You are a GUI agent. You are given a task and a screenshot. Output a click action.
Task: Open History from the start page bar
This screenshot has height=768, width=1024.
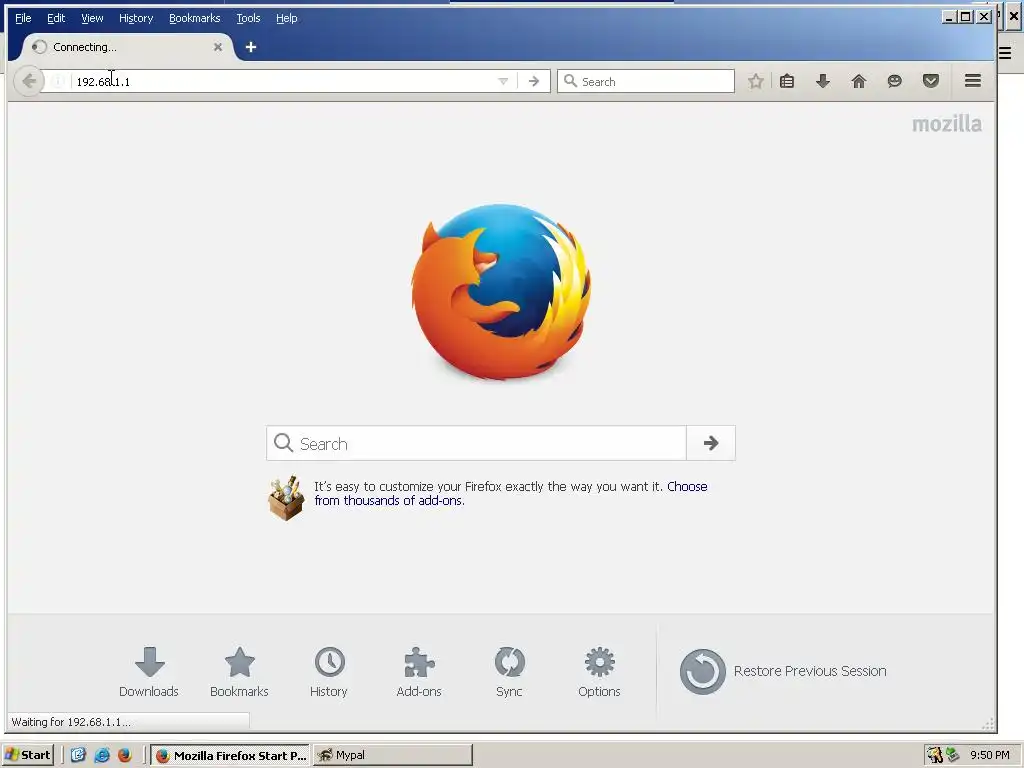(328, 672)
